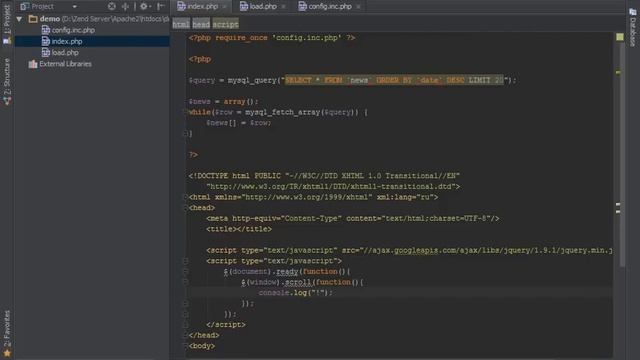Click the meta Content-Type tag line
640x360 pixels.
pyautogui.click(x=353, y=218)
